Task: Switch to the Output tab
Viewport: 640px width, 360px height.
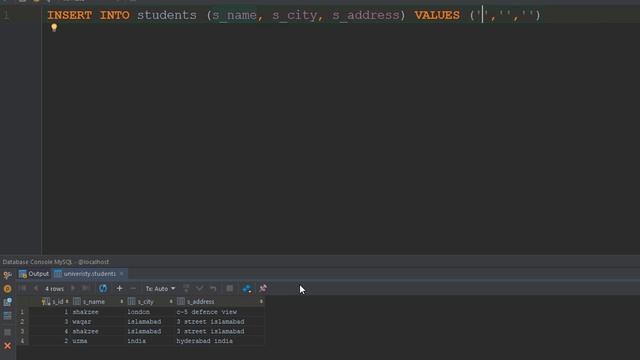Action: click(34, 274)
